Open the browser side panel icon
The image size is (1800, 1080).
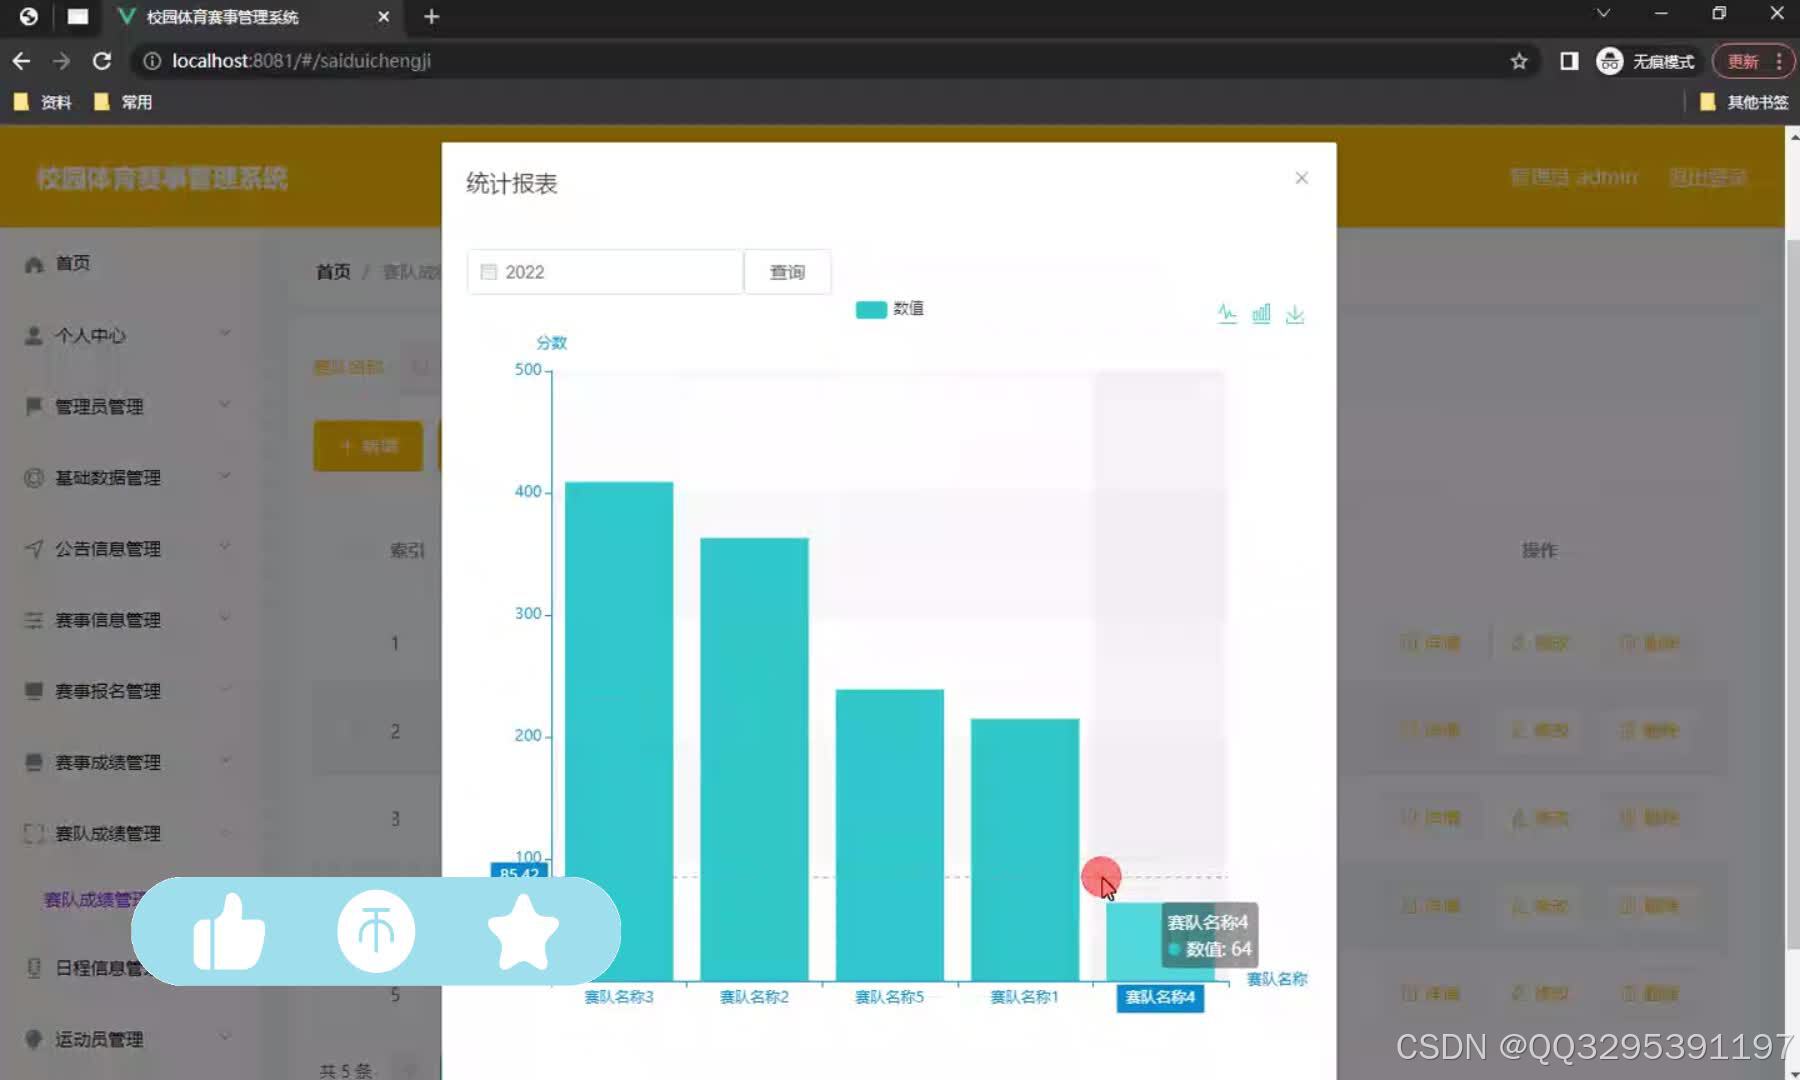1569,61
